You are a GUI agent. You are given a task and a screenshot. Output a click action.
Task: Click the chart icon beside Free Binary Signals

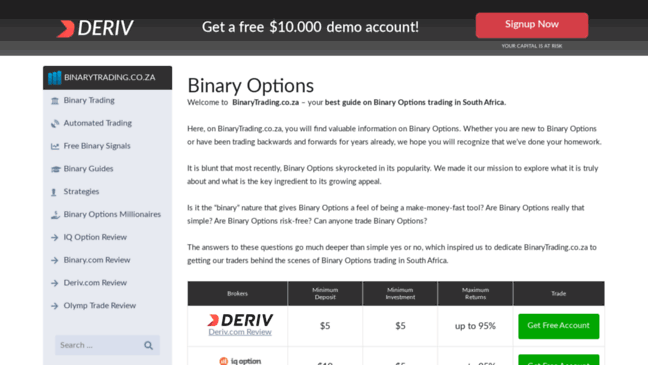click(x=55, y=146)
